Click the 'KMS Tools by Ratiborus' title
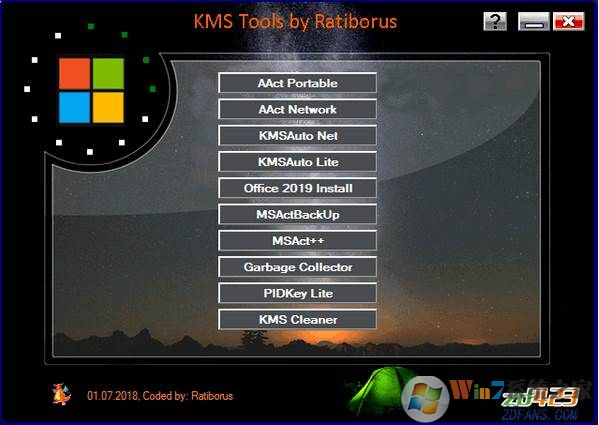Image resolution: width=599 pixels, height=425 pixels. pyautogui.click(x=295, y=21)
